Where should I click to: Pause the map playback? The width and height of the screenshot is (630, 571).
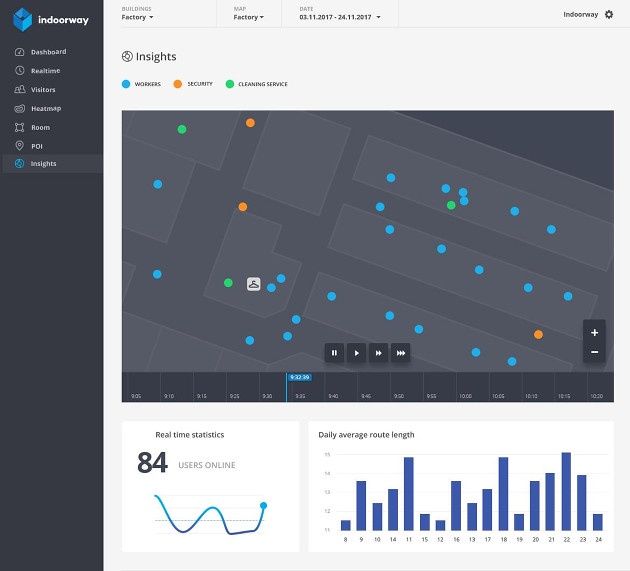tap(334, 353)
